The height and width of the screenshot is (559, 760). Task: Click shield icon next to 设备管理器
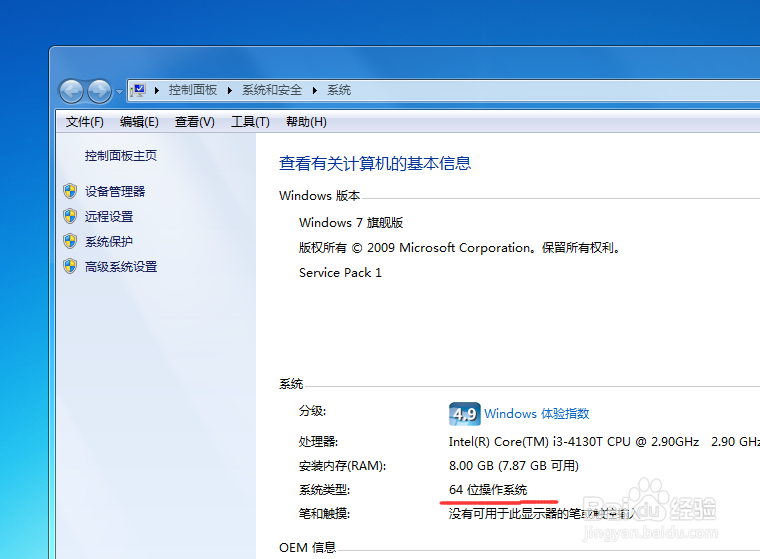[70, 191]
